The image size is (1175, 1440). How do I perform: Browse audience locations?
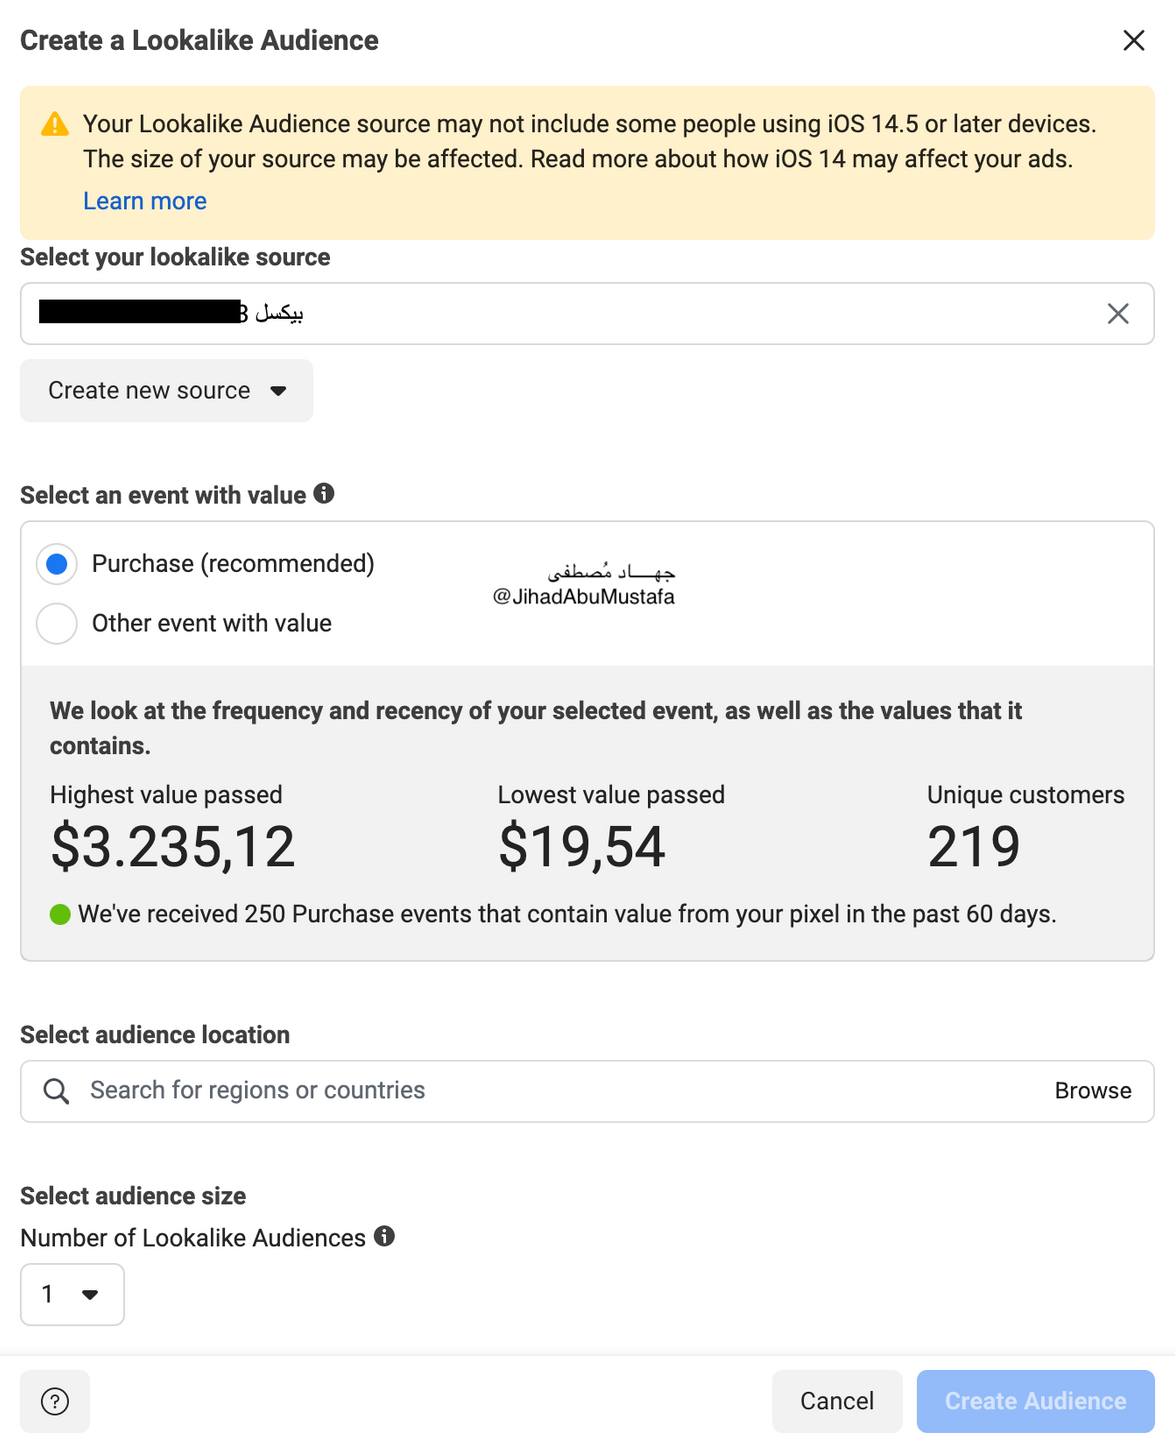[1092, 1091]
